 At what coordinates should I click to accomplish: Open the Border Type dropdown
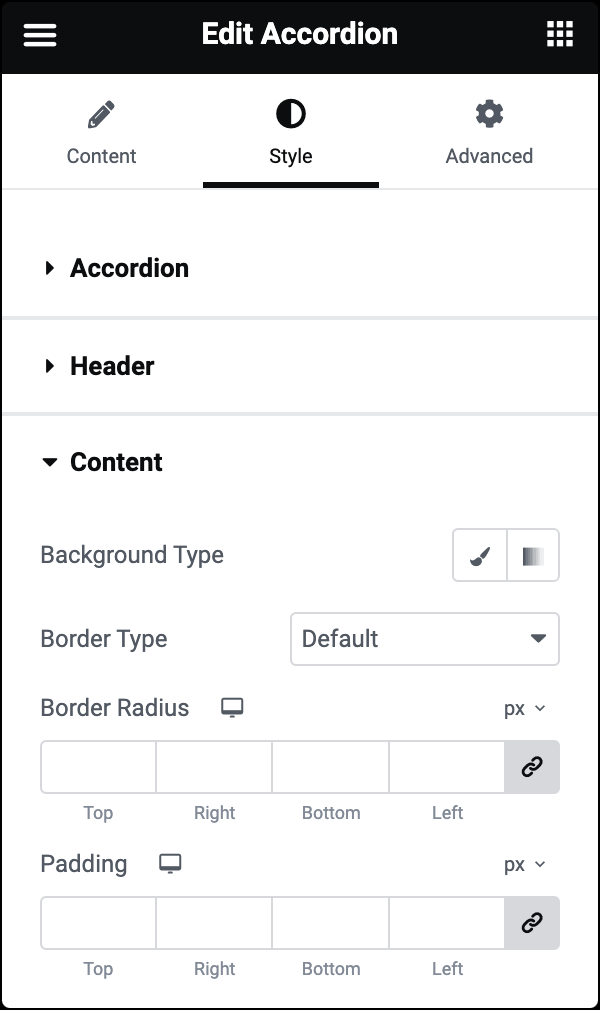pyautogui.click(x=425, y=639)
